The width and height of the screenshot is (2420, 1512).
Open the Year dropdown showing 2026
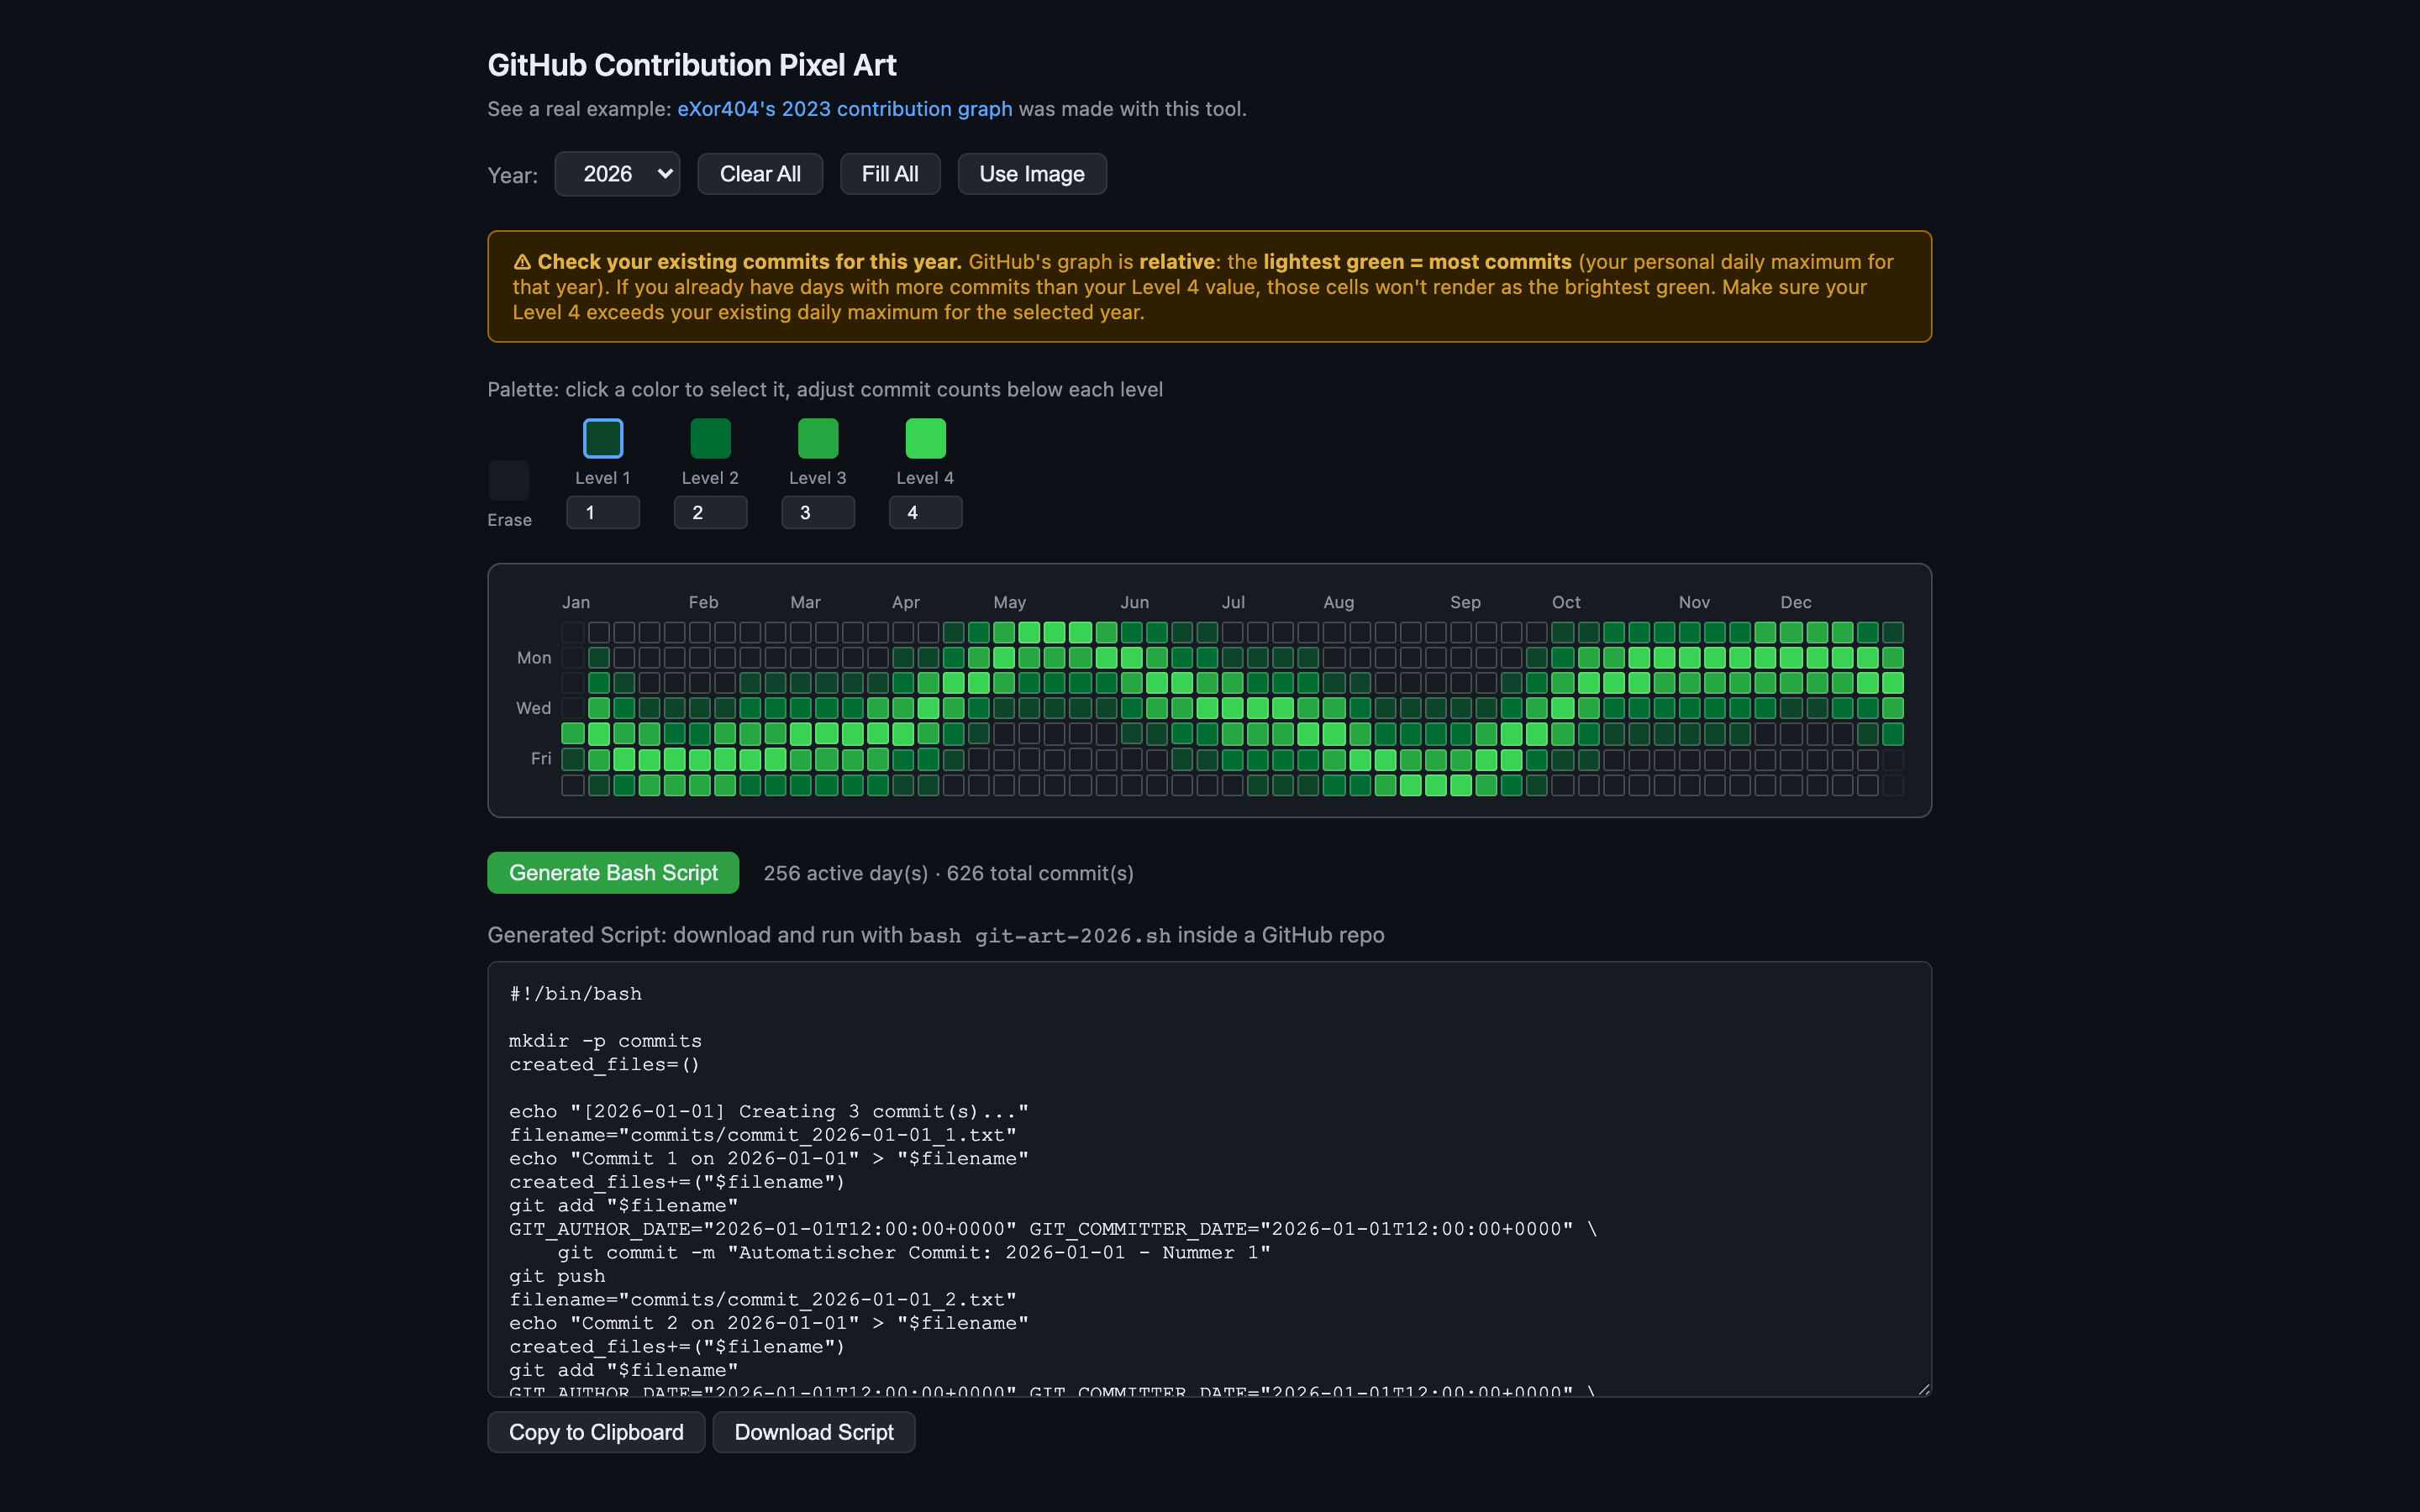(617, 174)
